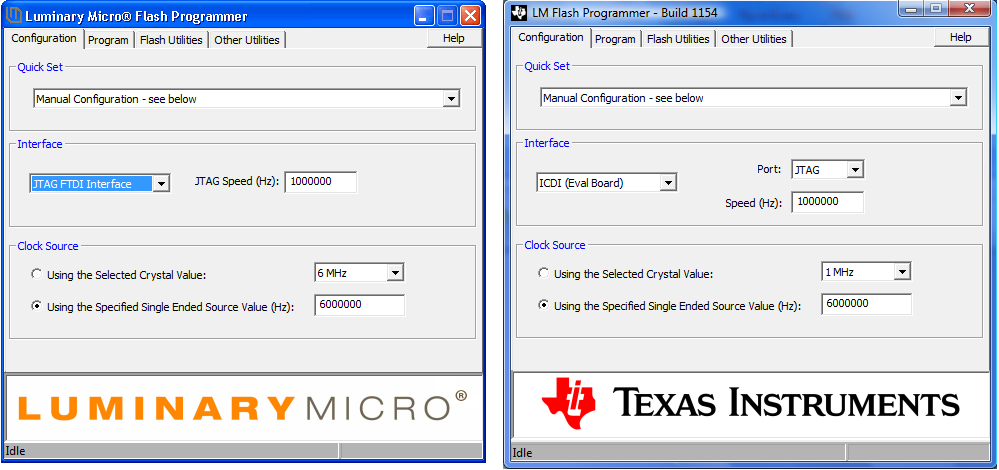Click the Speed (Hz) field in LM Flash Programmer
This screenshot has height=470, width=999.
(x=826, y=202)
